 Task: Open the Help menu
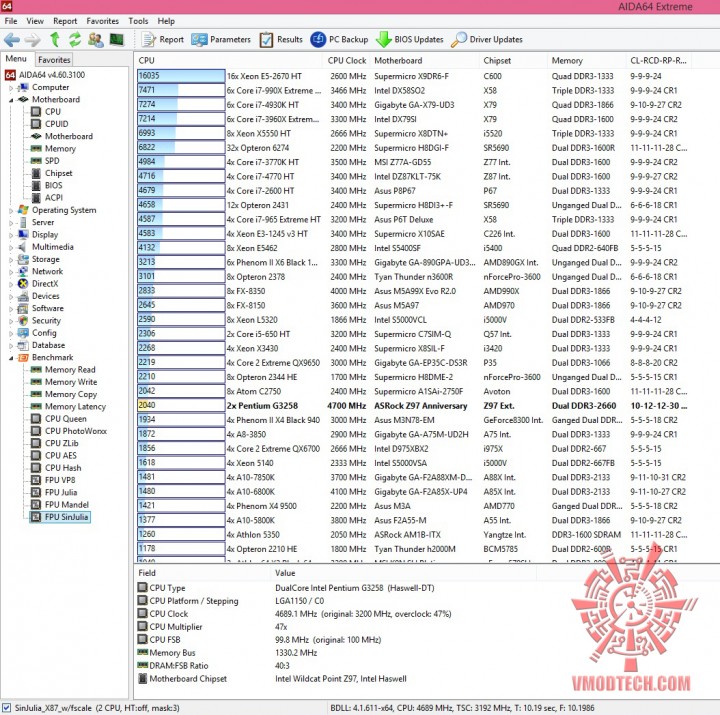[166, 21]
